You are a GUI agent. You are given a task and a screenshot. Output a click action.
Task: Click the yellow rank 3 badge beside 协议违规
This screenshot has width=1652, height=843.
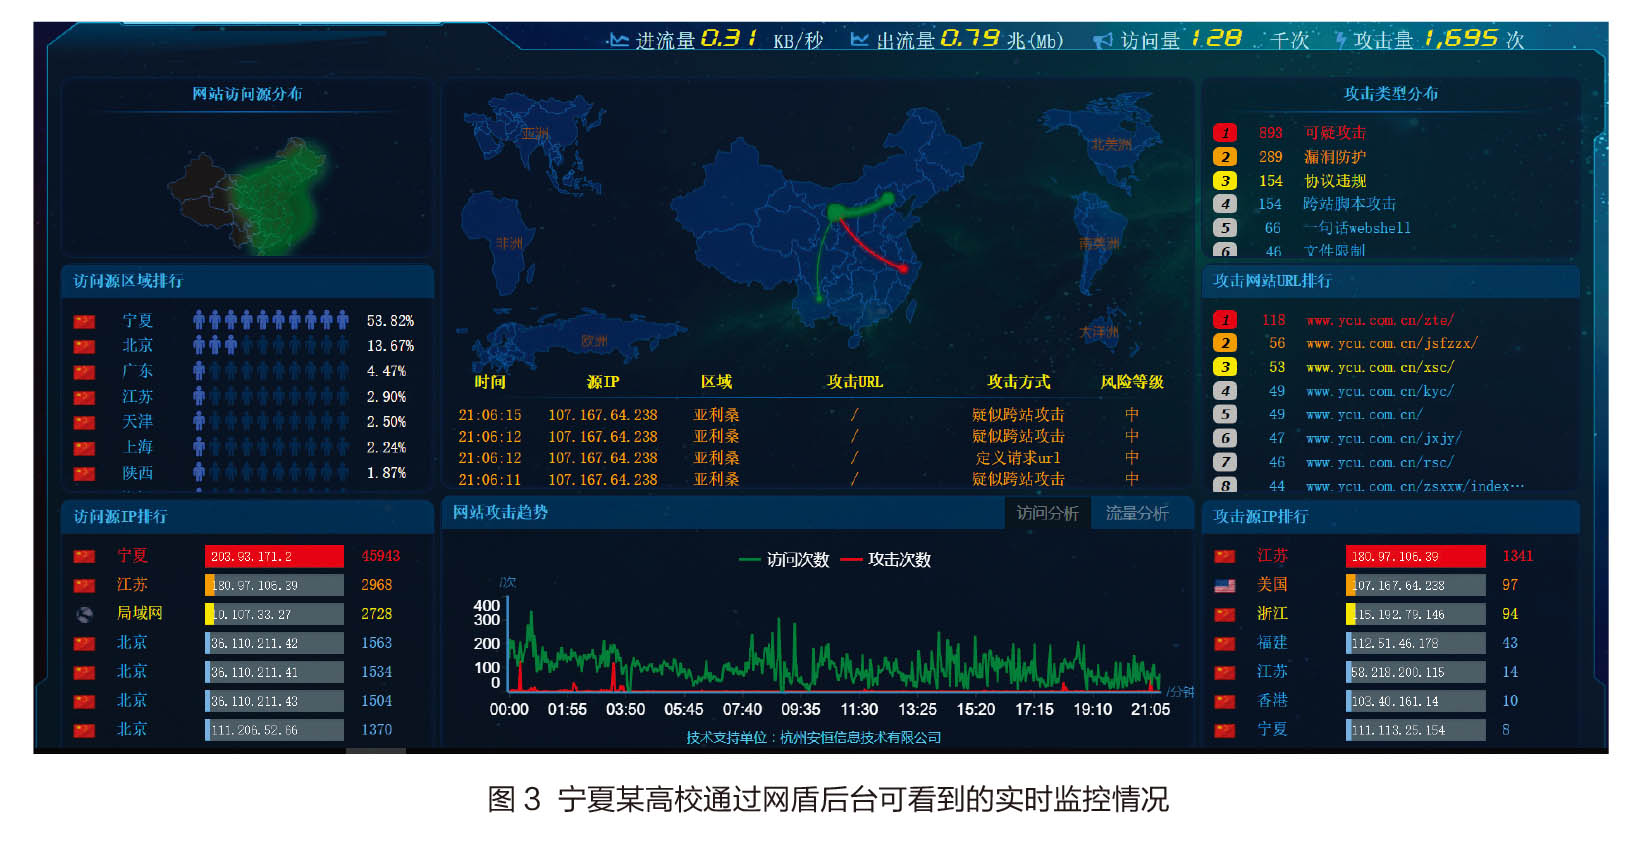pyautogui.click(x=1225, y=181)
